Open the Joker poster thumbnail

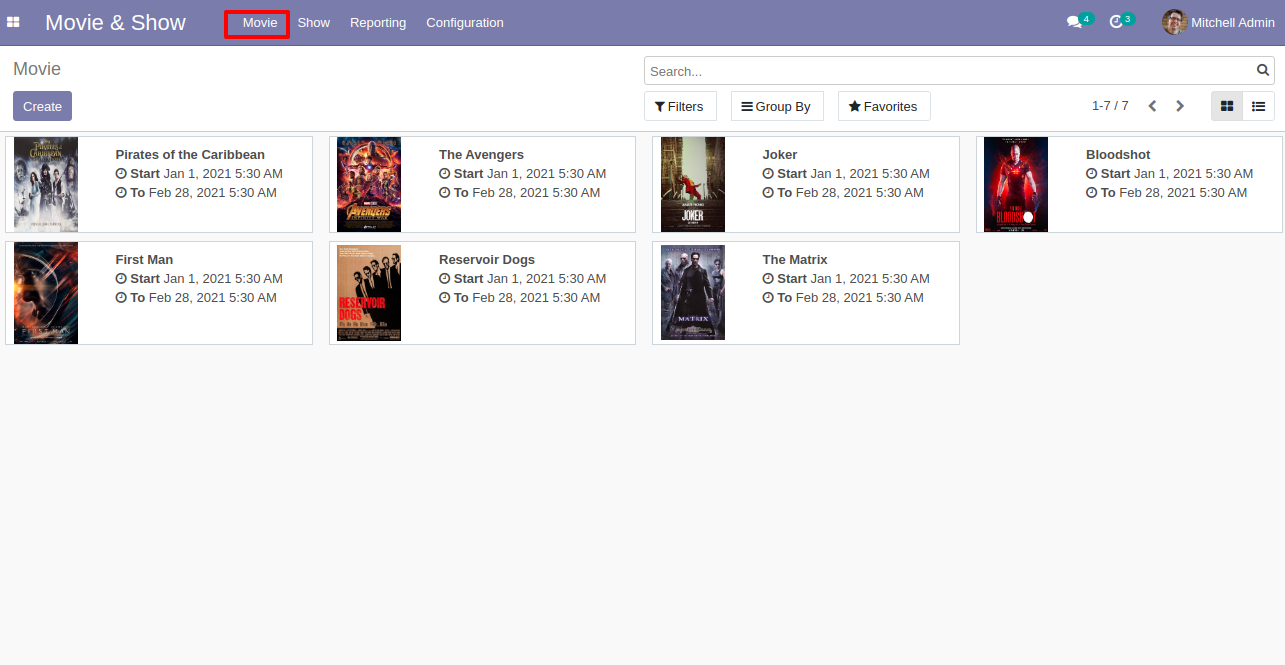(693, 184)
